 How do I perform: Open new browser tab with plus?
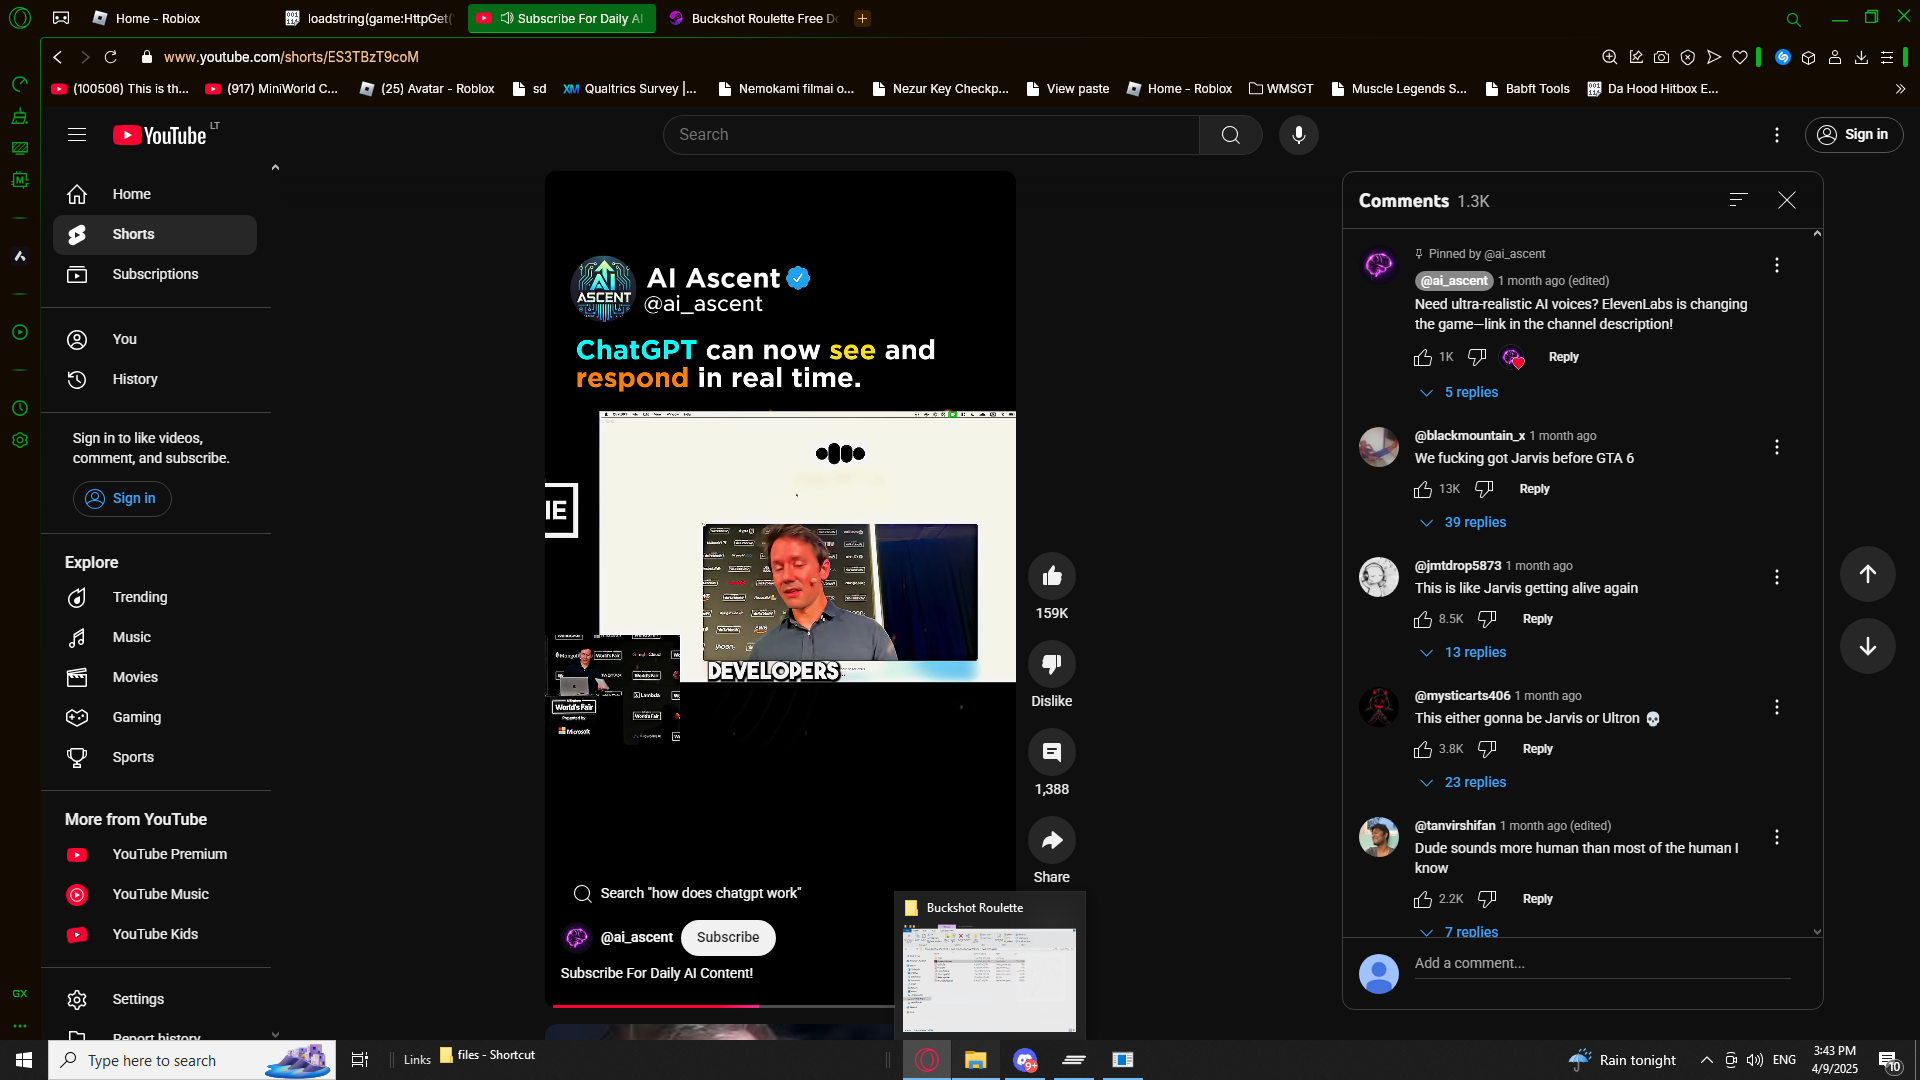pyautogui.click(x=862, y=18)
